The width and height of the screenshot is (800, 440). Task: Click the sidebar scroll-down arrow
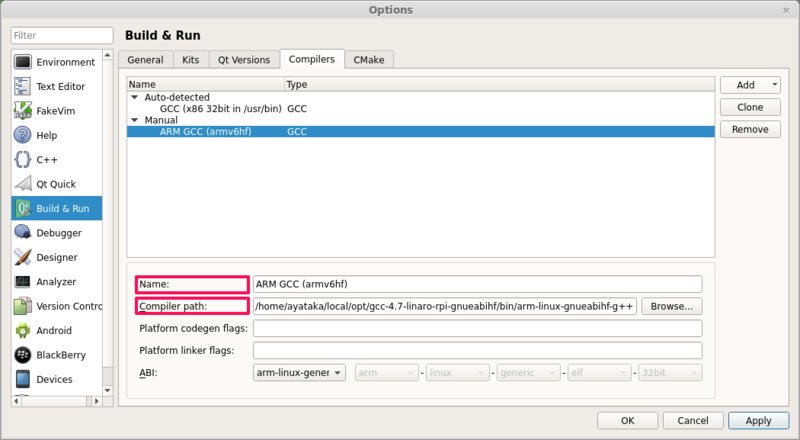click(108, 390)
